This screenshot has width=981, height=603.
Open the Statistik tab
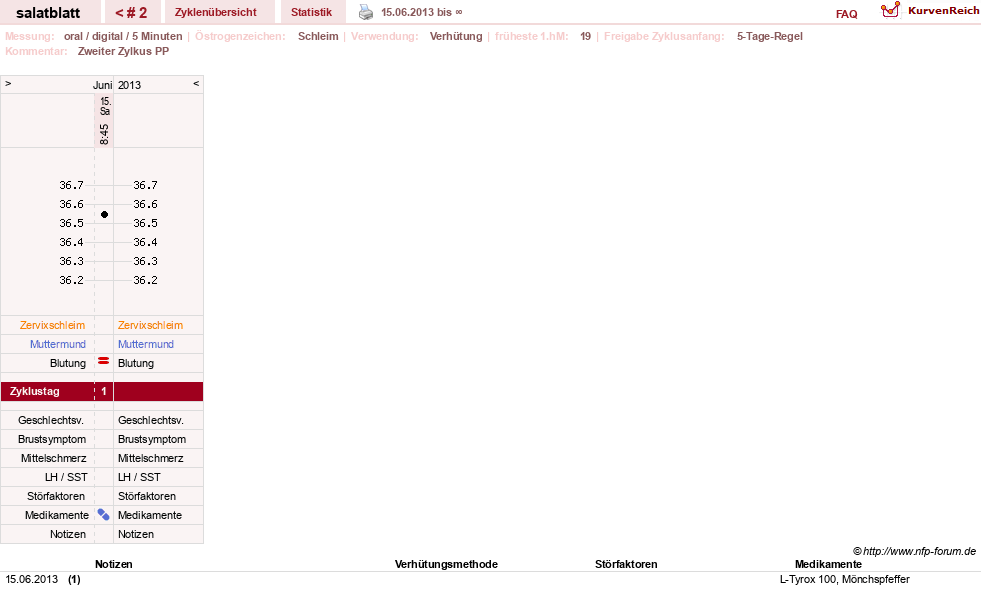tap(312, 12)
